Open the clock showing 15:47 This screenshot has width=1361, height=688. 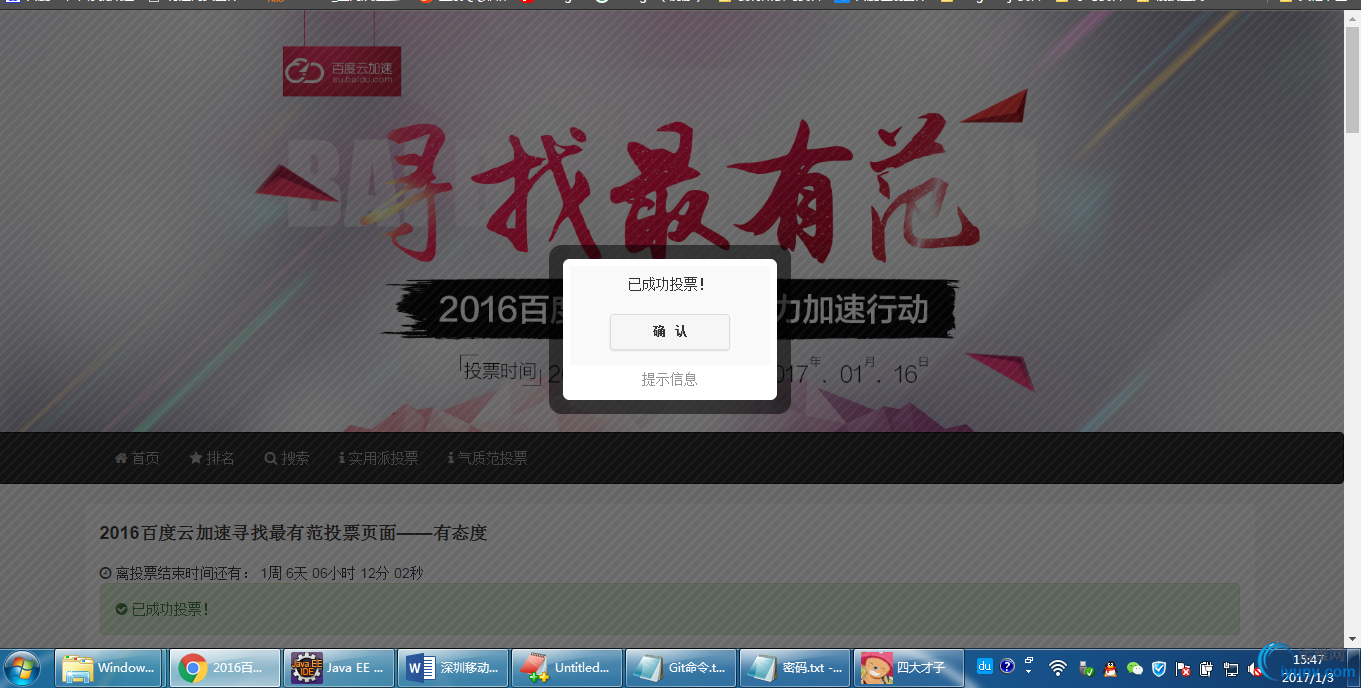[1309, 668]
